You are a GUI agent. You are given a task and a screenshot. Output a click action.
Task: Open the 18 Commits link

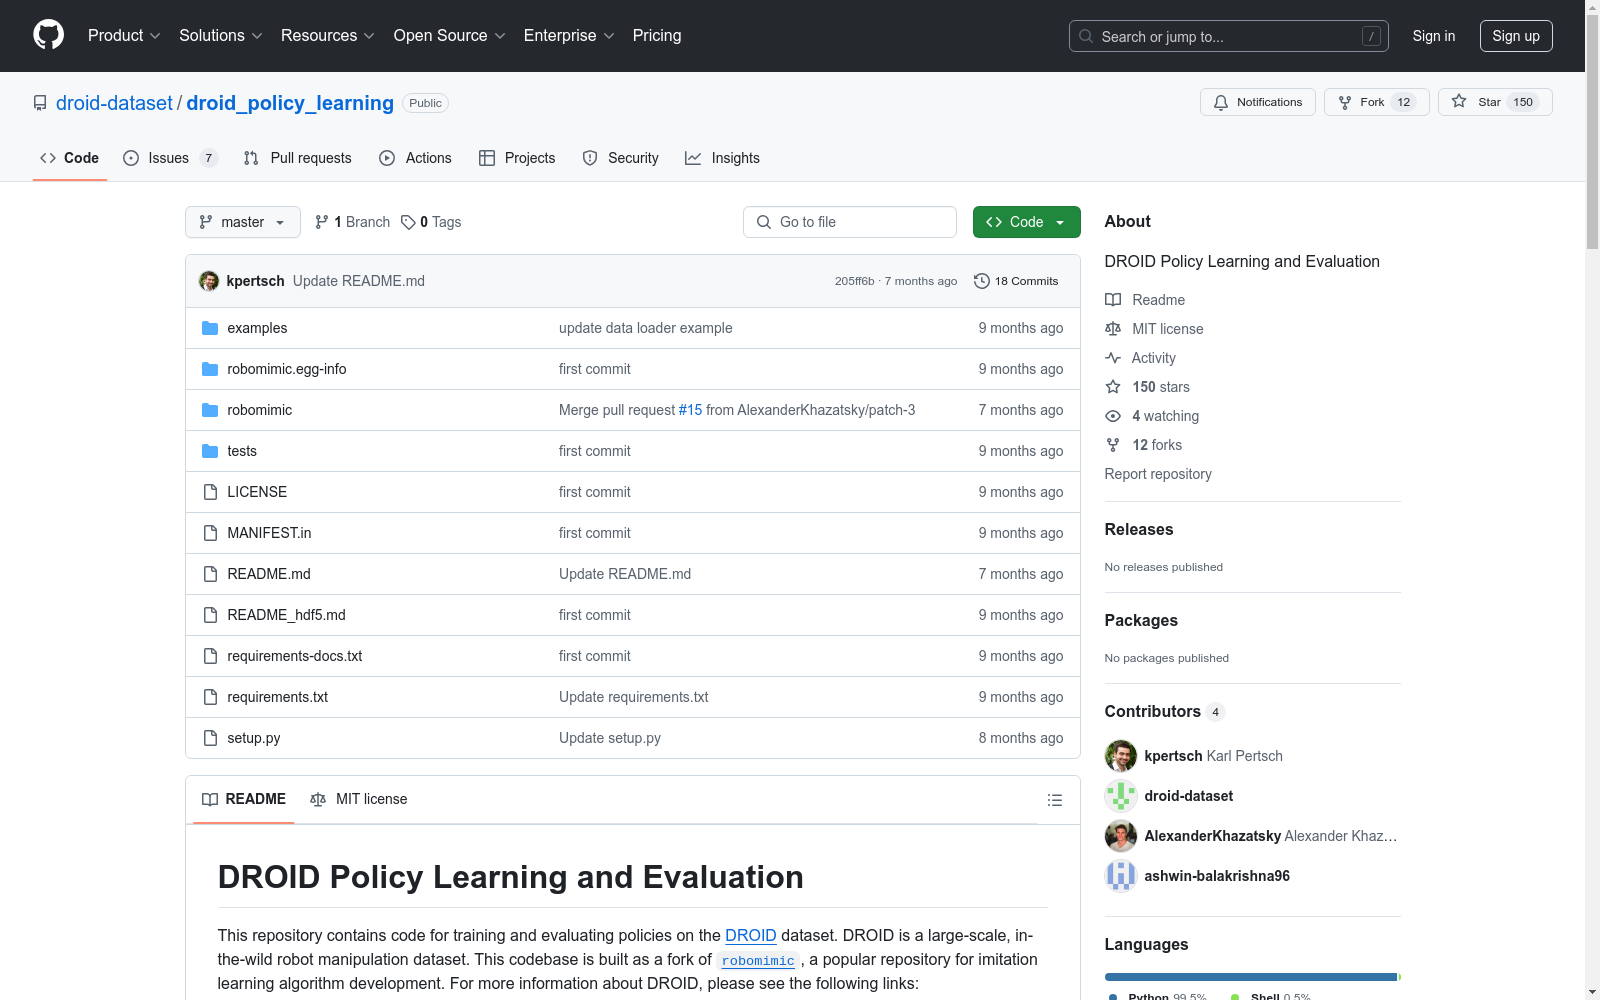pos(1016,281)
